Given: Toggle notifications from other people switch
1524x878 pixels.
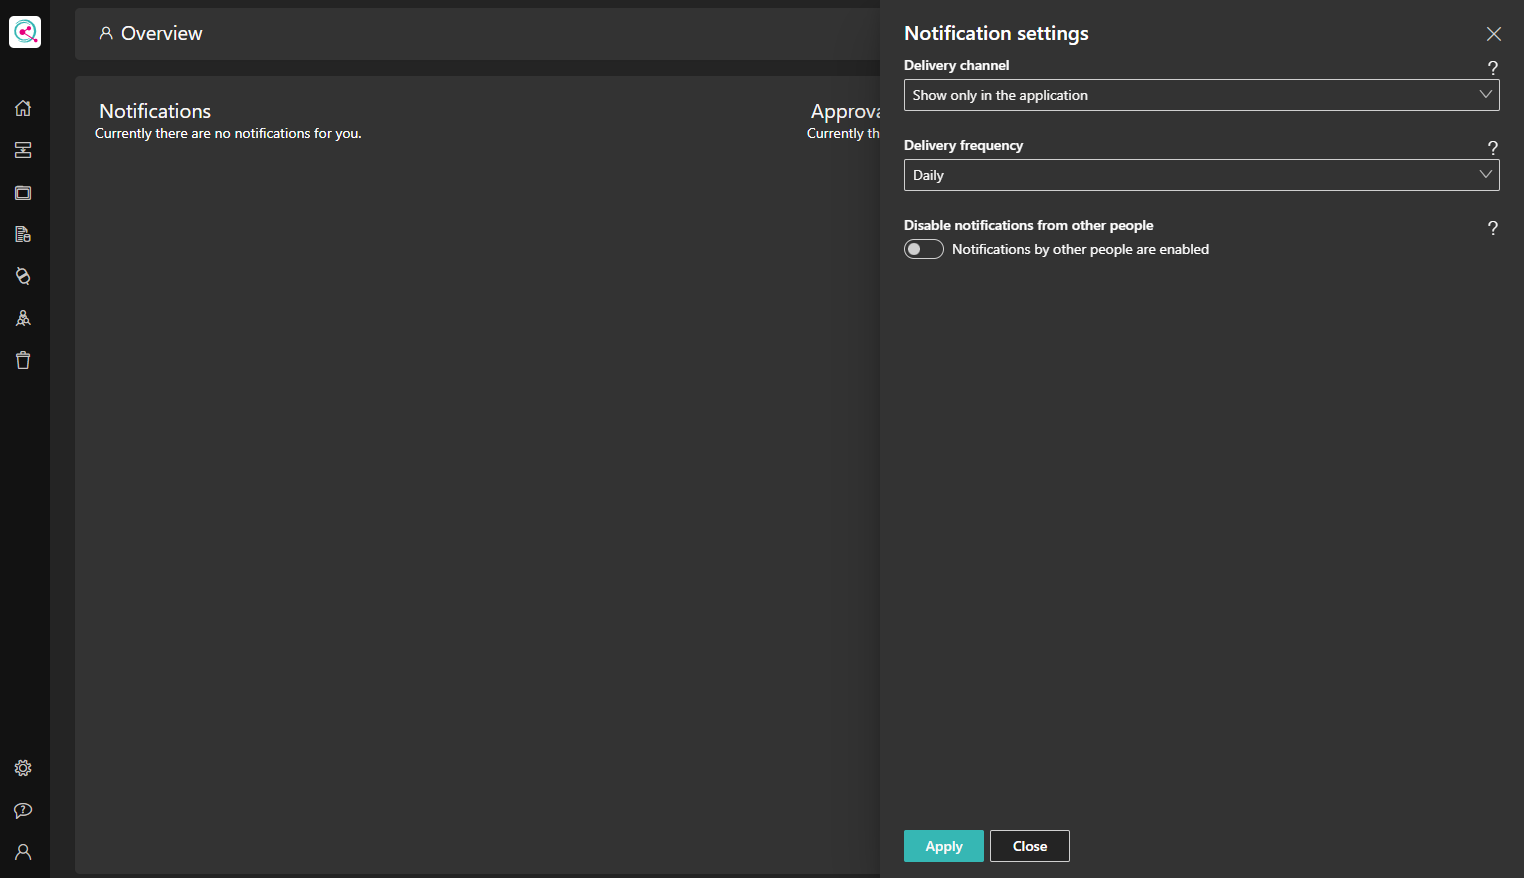Looking at the screenshot, I should pos(923,249).
